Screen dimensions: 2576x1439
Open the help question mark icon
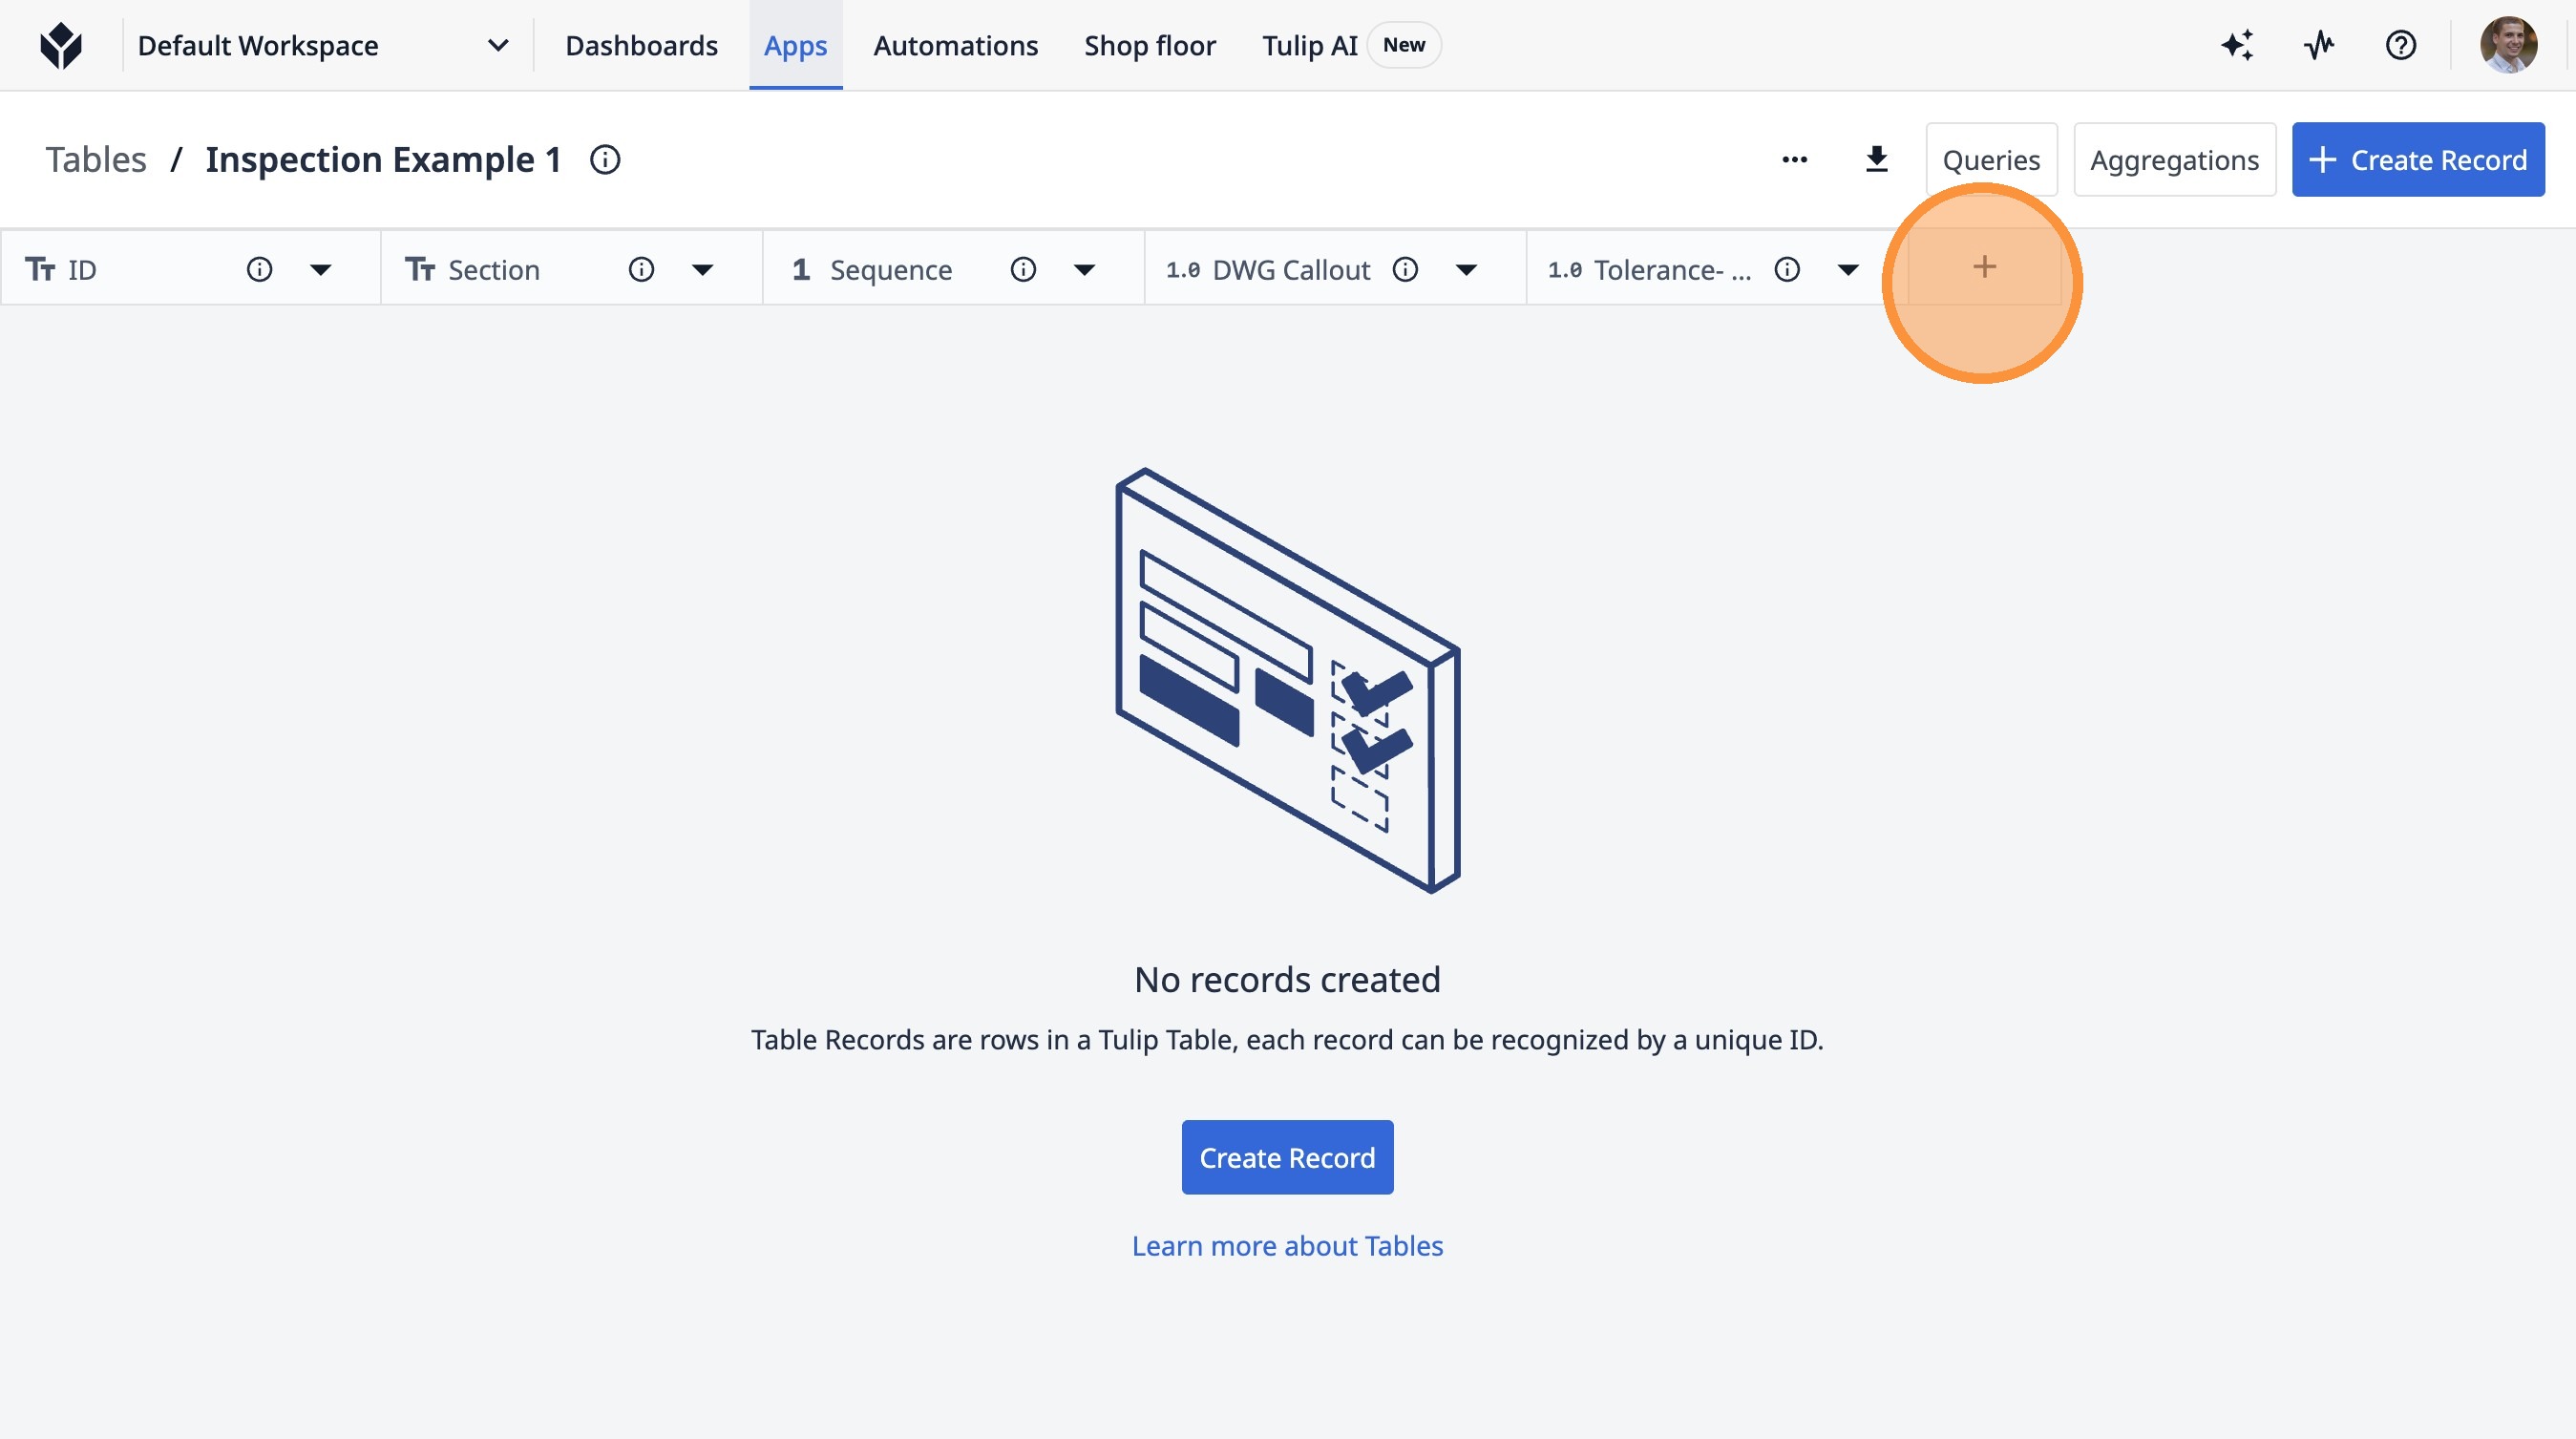pyautogui.click(x=2400, y=45)
